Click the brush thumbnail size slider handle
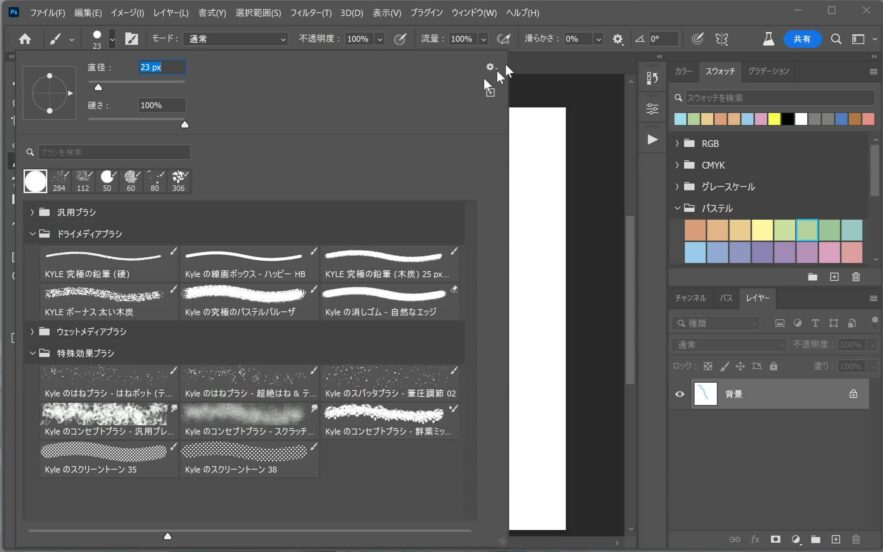883x552 pixels. (167, 536)
